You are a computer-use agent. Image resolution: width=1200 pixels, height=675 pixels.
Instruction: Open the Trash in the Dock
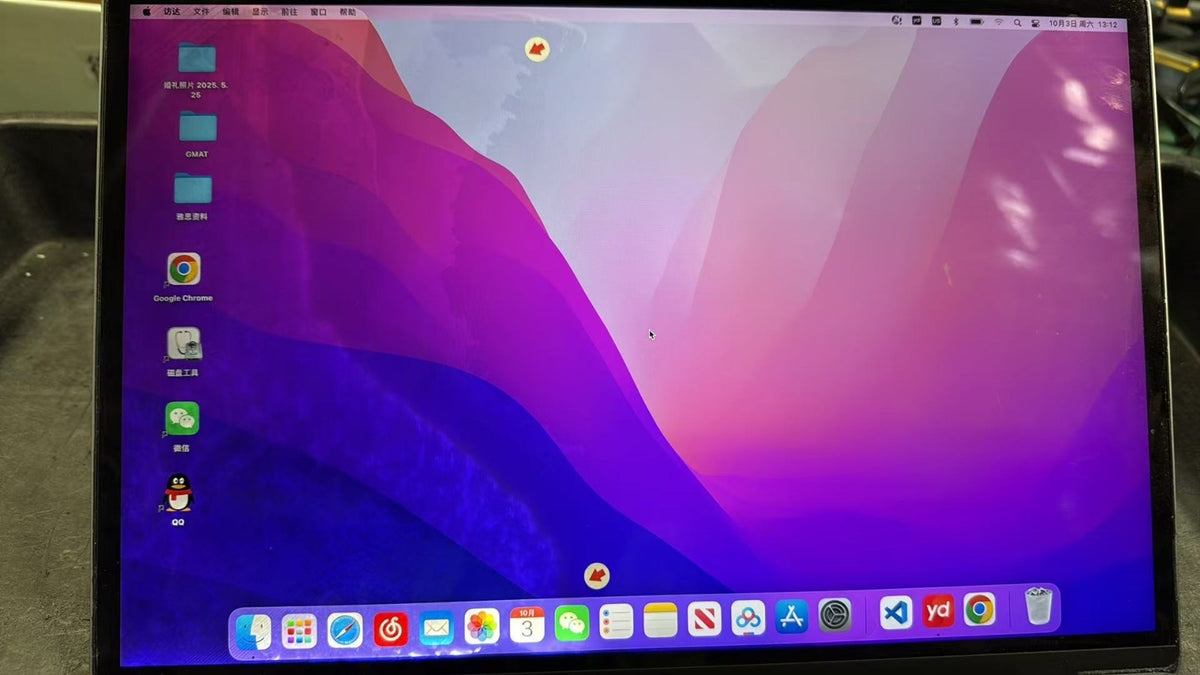[1038, 606]
